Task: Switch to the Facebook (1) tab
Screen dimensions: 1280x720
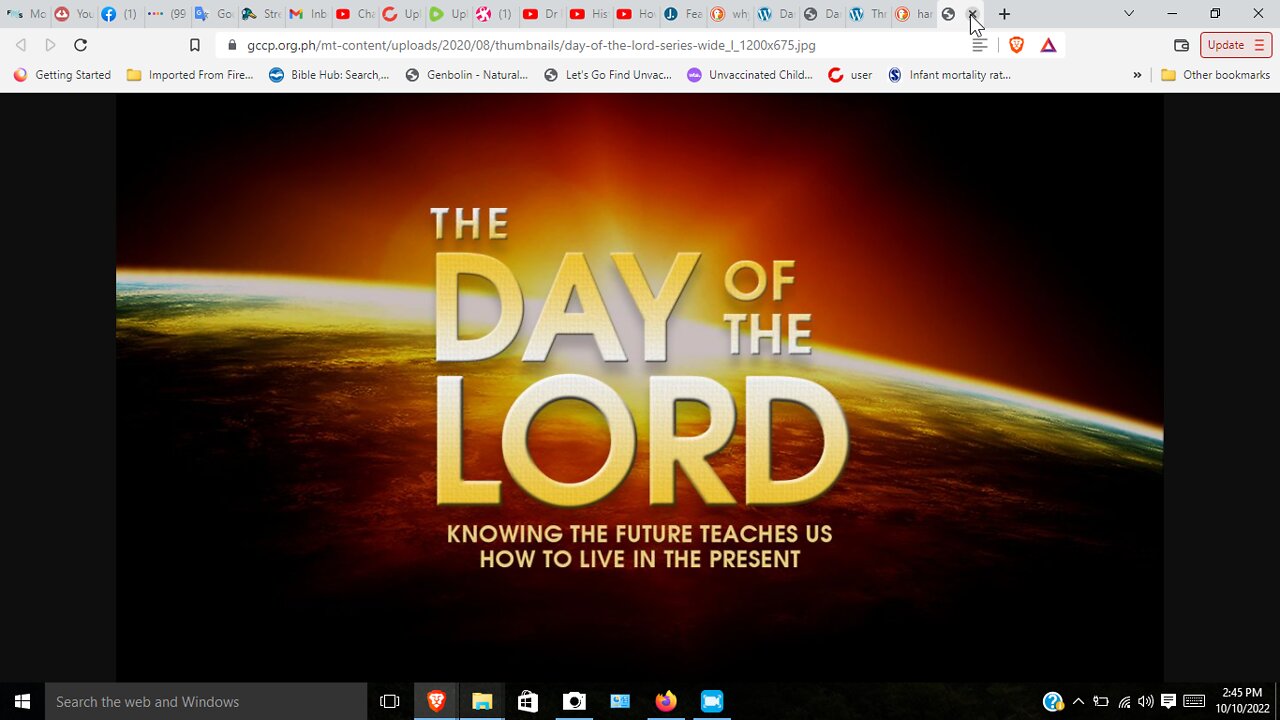Action: 120,14
